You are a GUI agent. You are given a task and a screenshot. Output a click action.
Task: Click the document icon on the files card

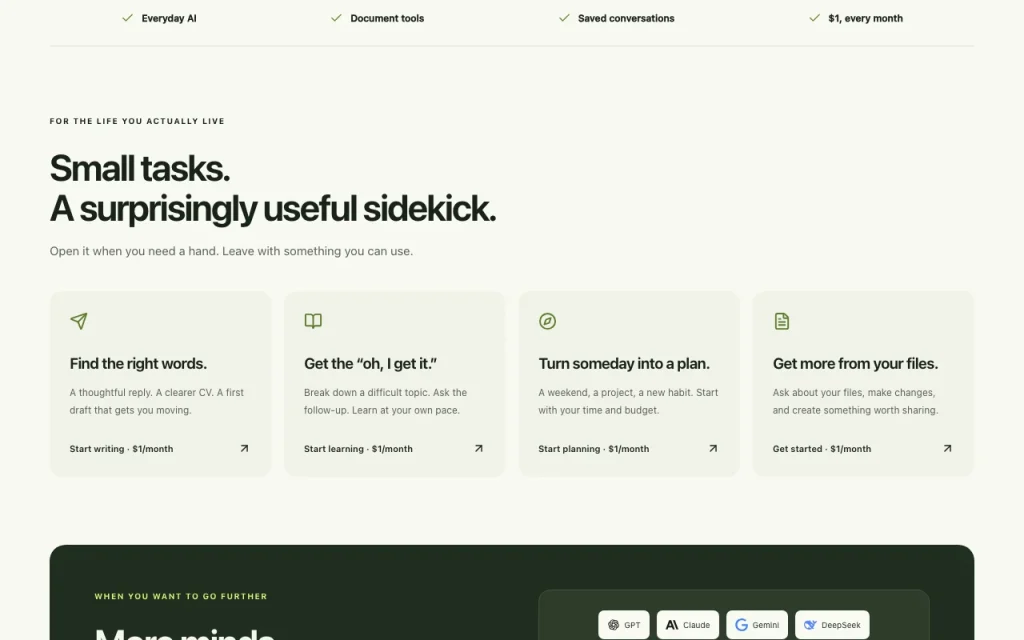[782, 321]
